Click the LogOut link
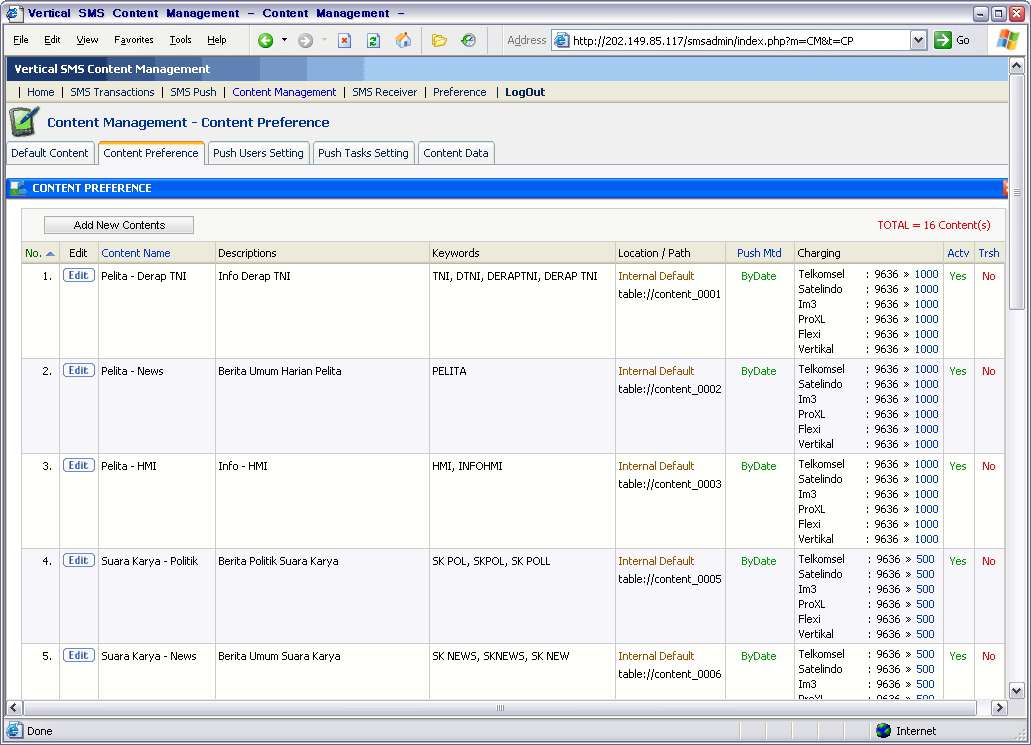1031x745 pixels. [525, 92]
